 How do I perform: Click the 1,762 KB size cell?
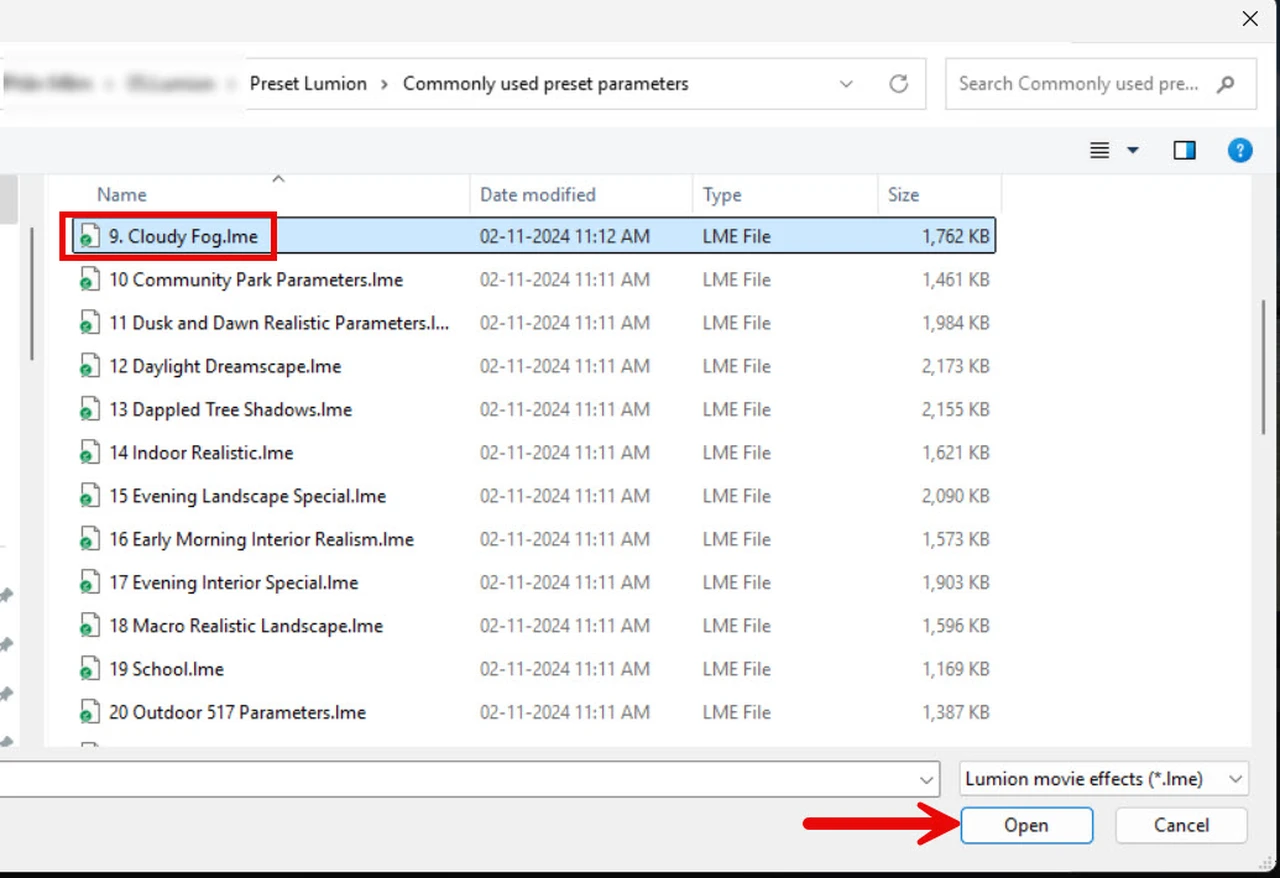coord(955,237)
